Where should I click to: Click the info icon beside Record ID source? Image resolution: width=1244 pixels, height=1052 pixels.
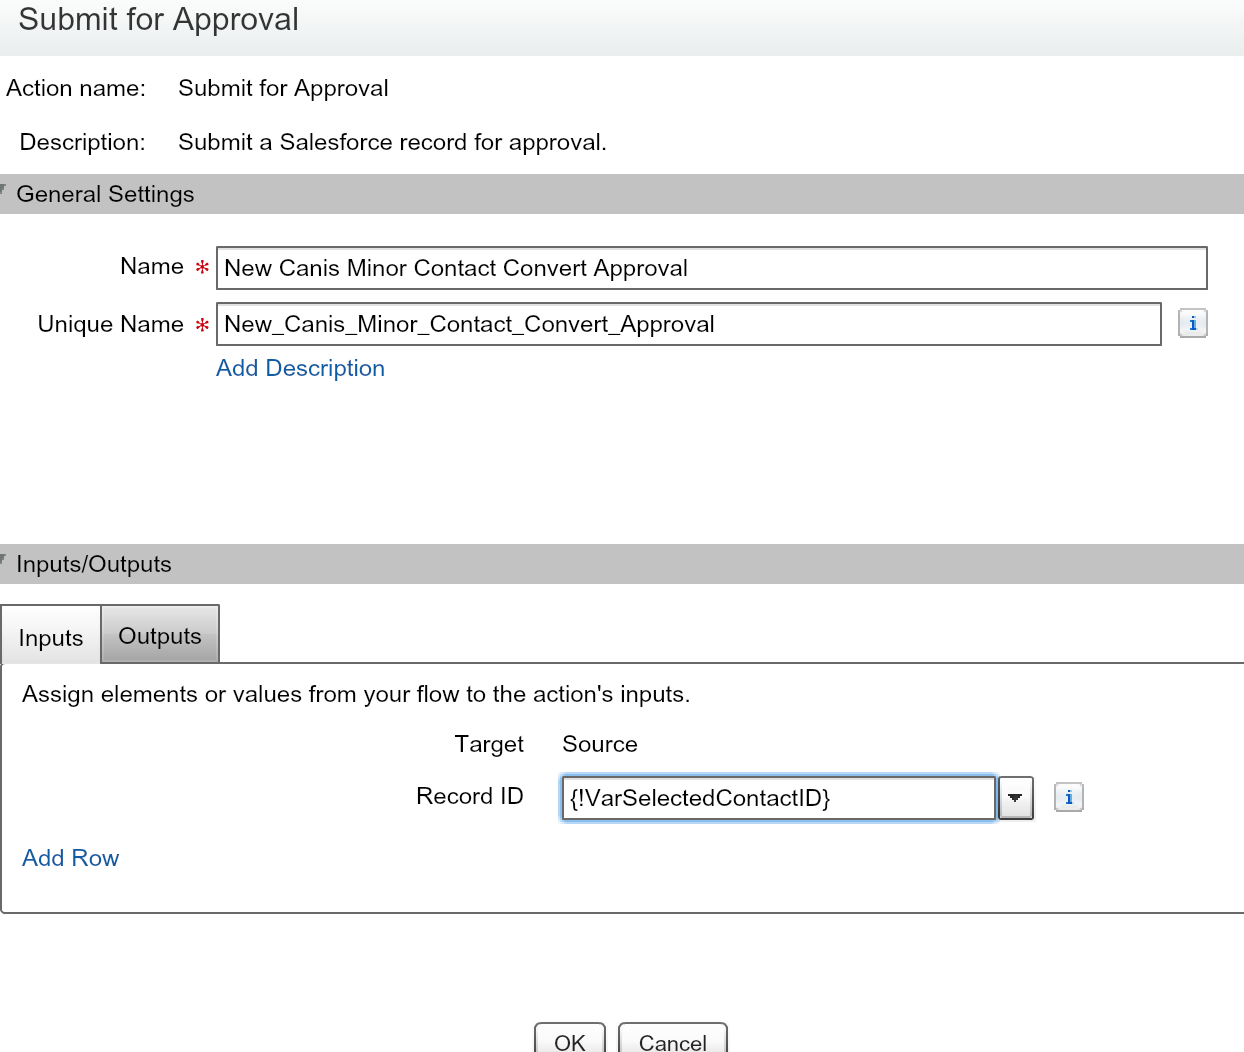(1068, 798)
